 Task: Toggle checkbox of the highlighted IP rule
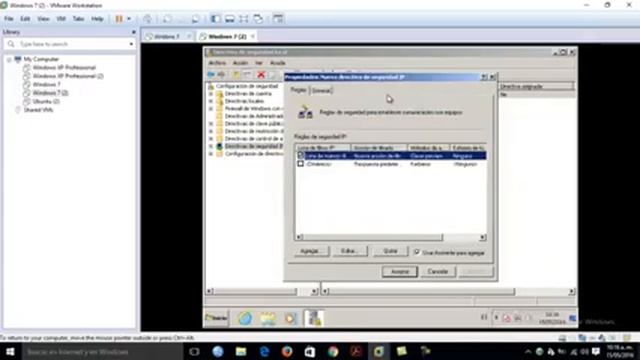tap(301, 155)
